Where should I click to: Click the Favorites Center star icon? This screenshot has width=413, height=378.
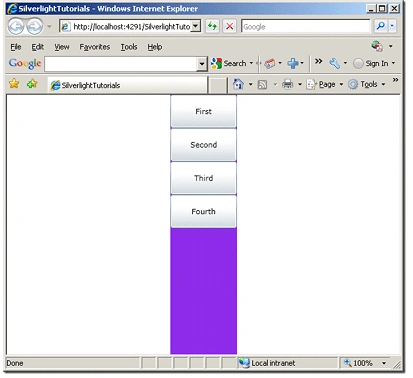click(14, 84)
